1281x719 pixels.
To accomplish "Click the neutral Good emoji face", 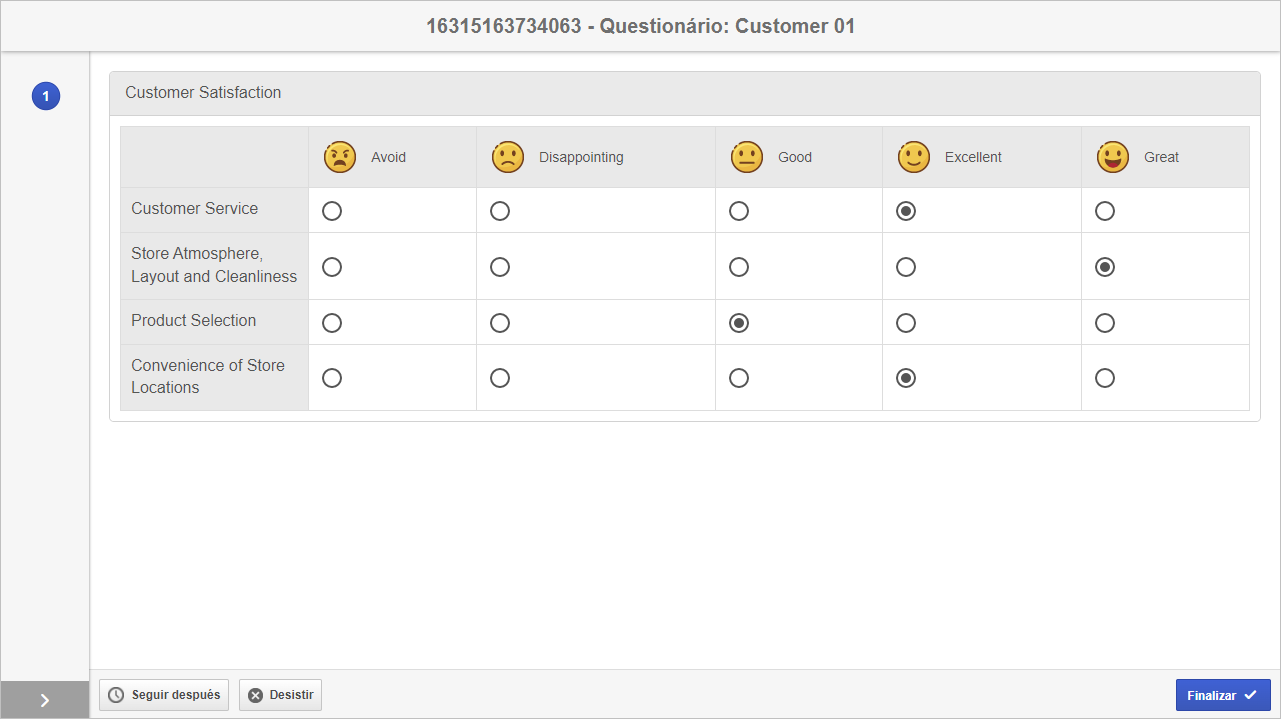I will (747, 157).
